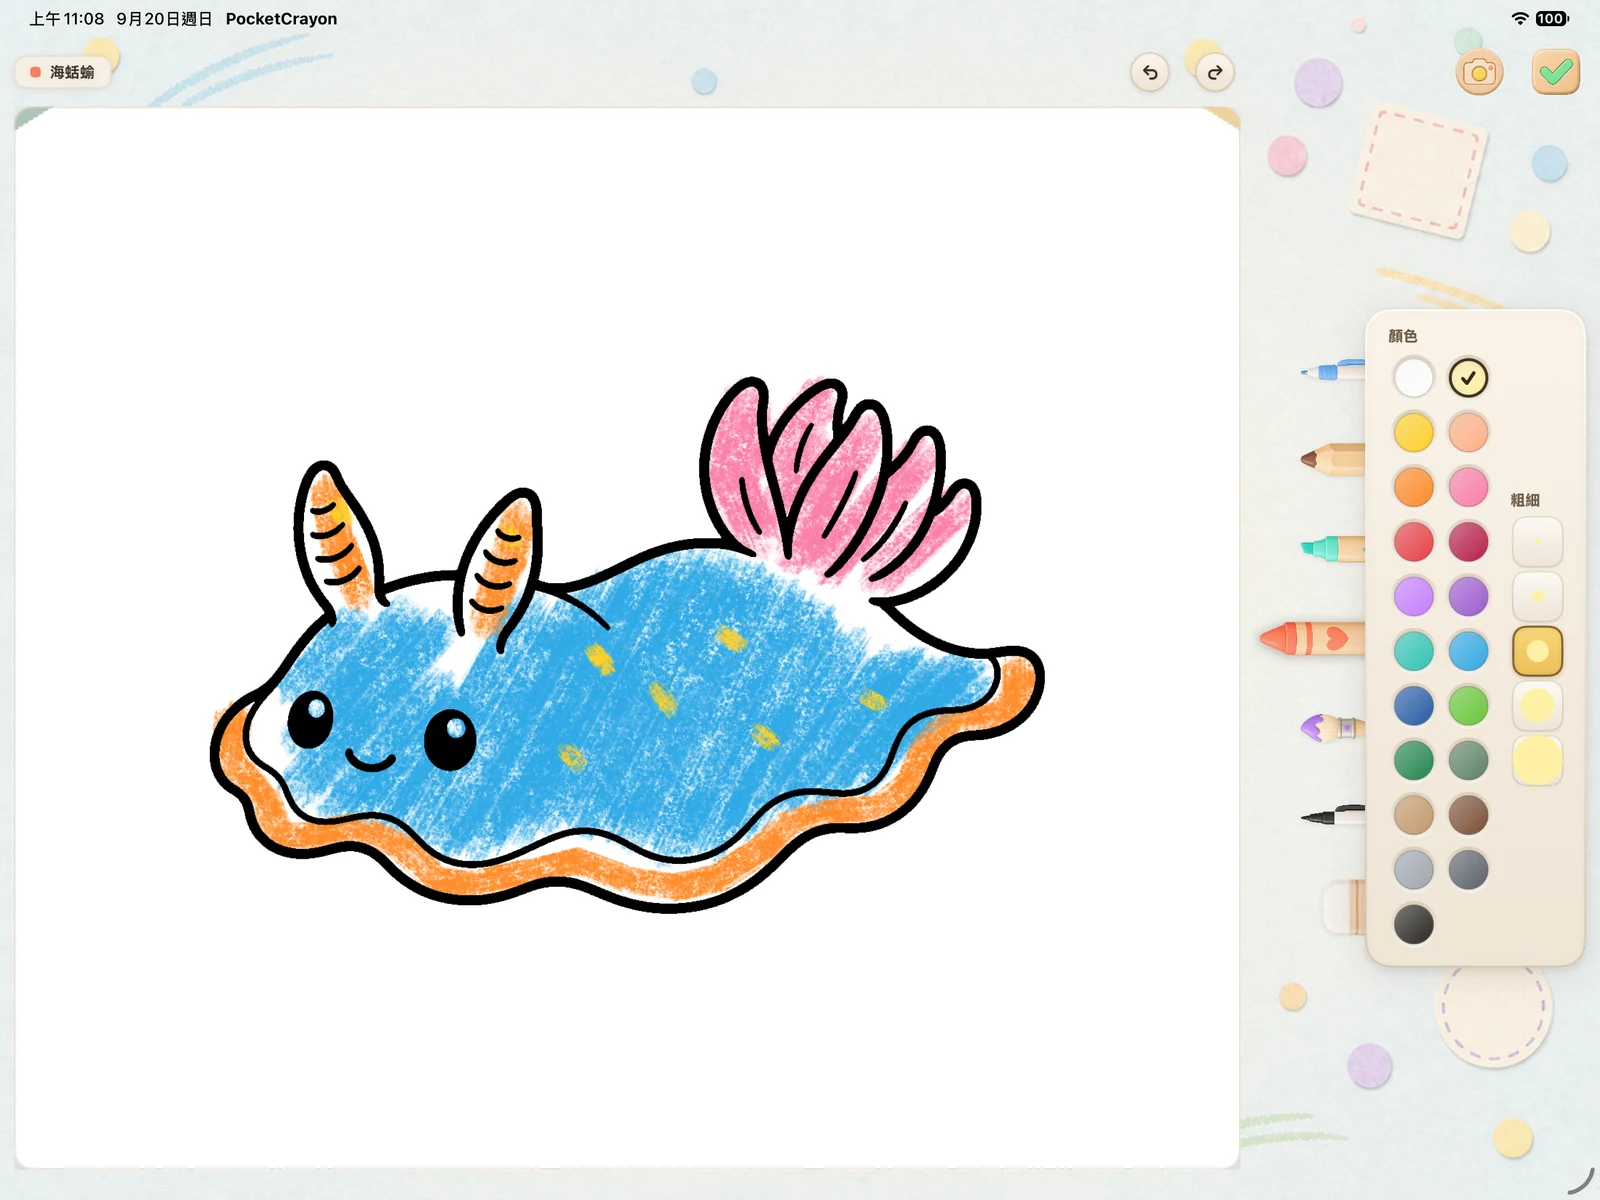Select the brown colored pencil tool
The height and width of the screenshot is (1200, 1600).
point(1333,459)
